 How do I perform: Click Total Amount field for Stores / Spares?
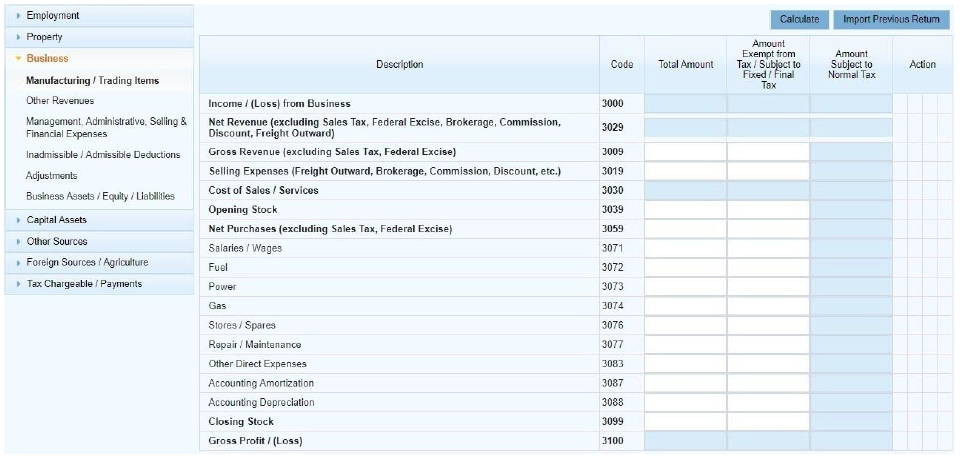point(685,325)
